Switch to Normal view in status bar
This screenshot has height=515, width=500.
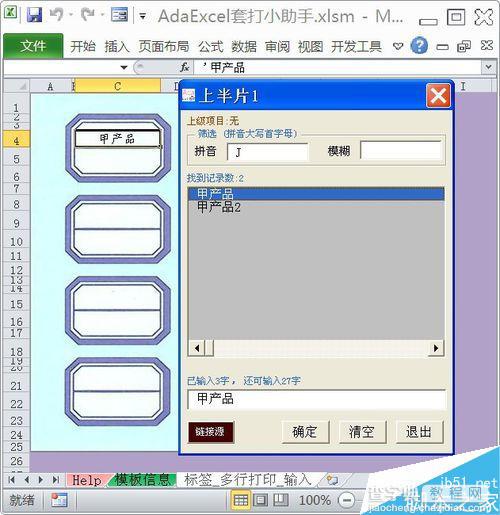tap(241, 500)
